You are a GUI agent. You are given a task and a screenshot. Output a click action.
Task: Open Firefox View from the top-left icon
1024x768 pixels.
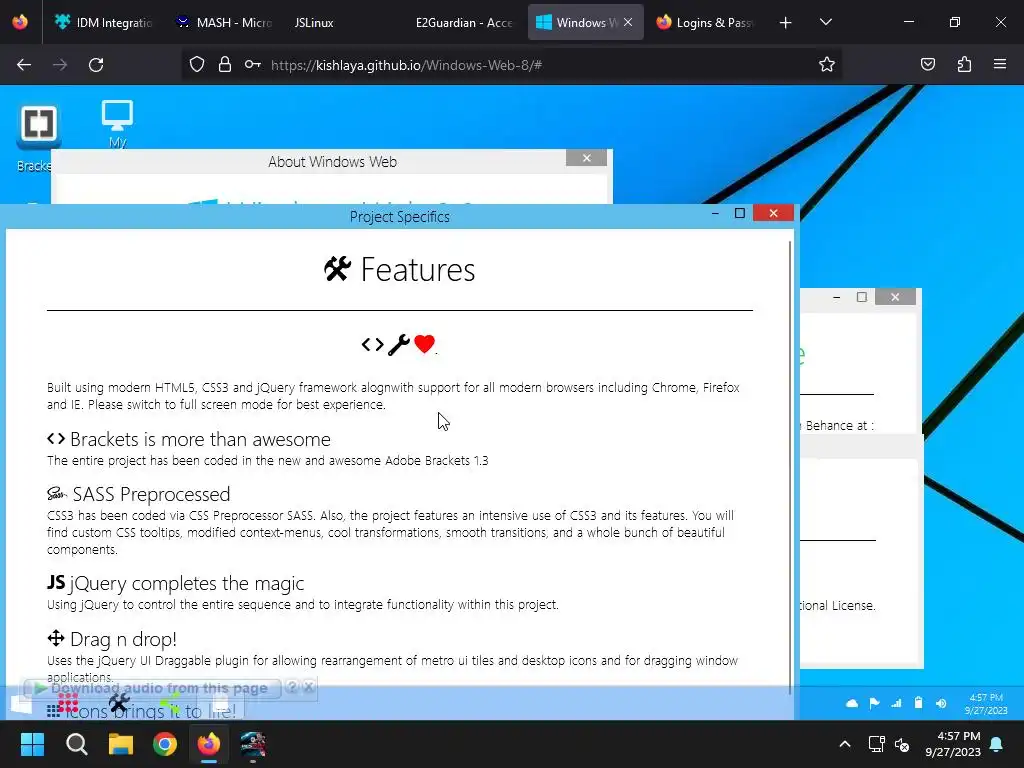(20, 22)
